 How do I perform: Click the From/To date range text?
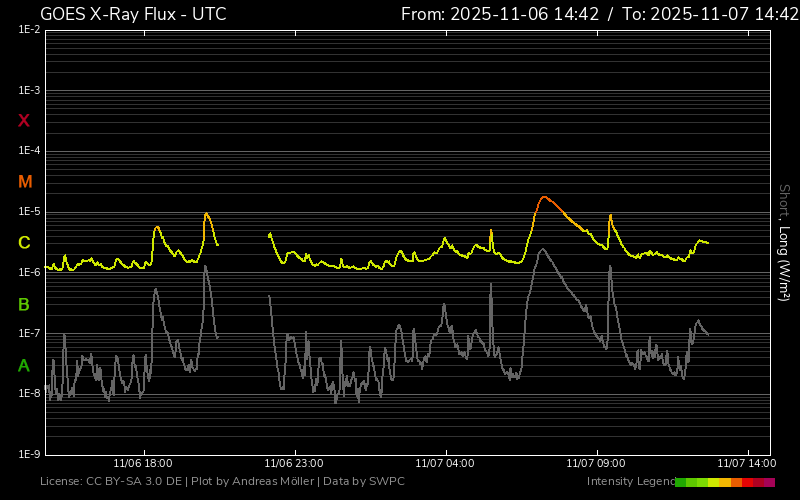tap(599, 14)
